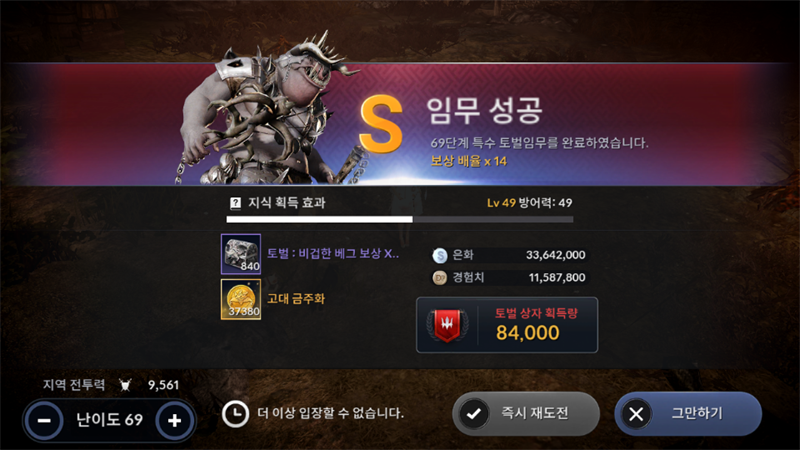Click the 토벌 상자 획득량 84,000 panel
Screen dimensions: 800x450
tap(507, 325)
